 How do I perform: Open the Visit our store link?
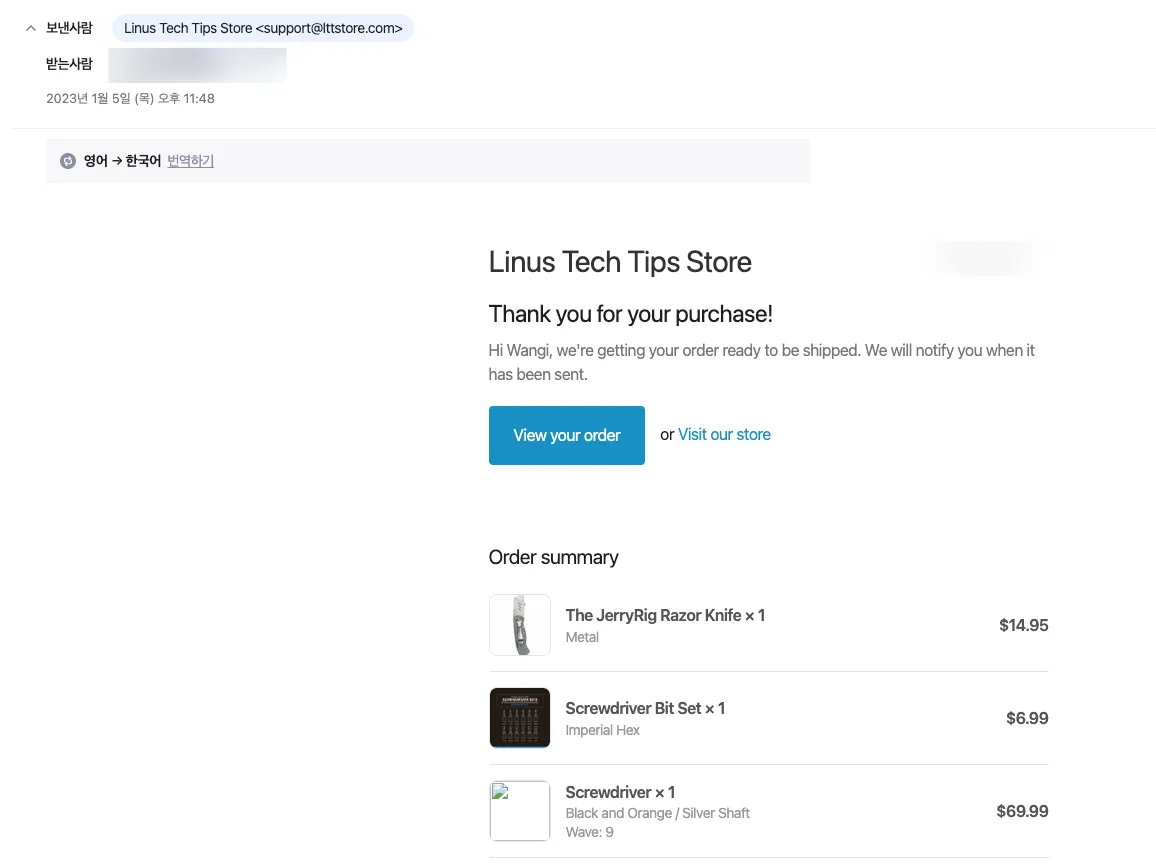[724, 435]
